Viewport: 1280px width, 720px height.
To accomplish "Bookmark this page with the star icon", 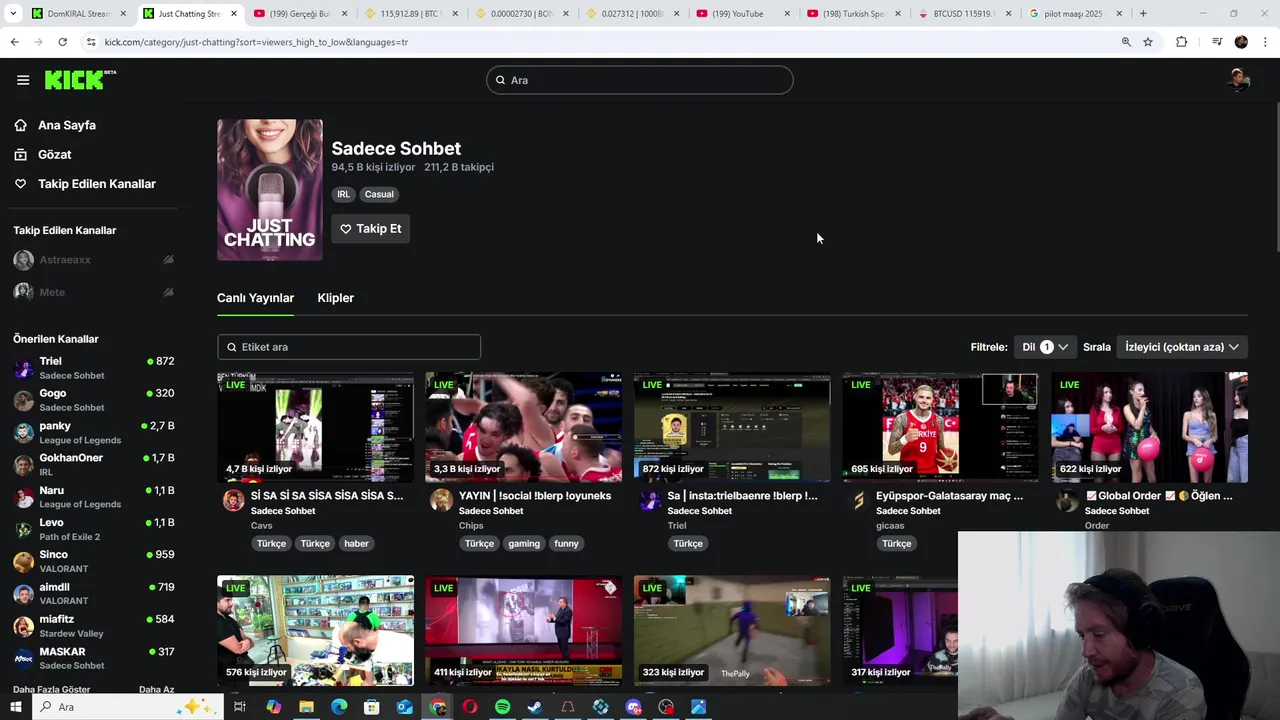I will tap(1148, 42).
